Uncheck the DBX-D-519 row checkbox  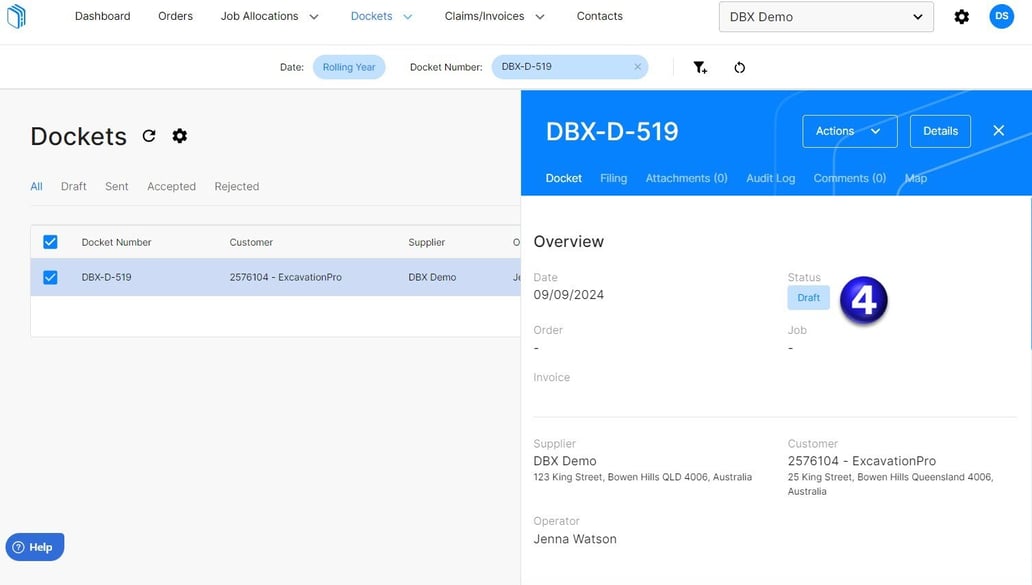click(x=50, y=277)
